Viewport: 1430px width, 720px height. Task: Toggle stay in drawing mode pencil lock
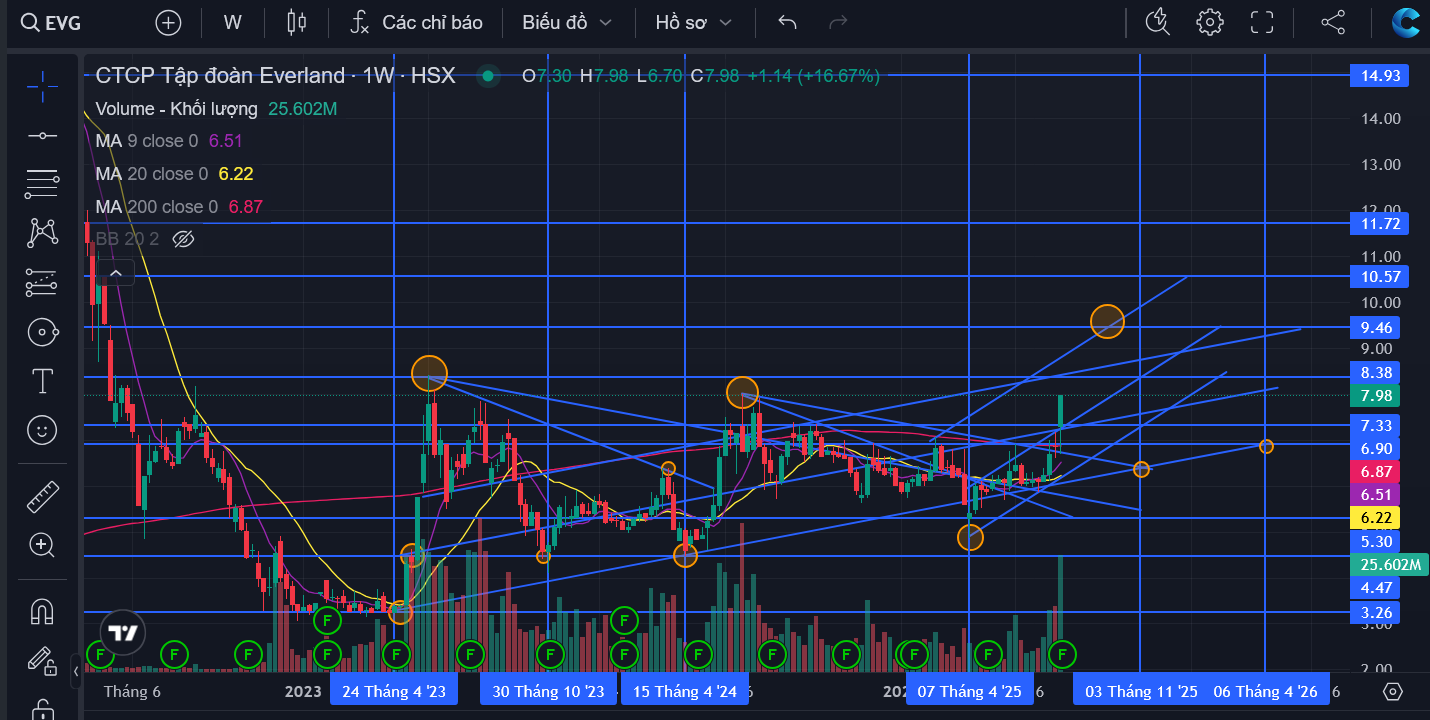pyautogui.click(x=42, y=660)
